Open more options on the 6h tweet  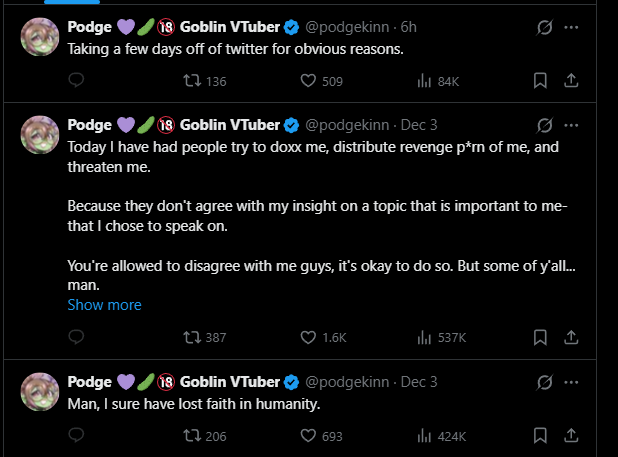click(573, 25)
